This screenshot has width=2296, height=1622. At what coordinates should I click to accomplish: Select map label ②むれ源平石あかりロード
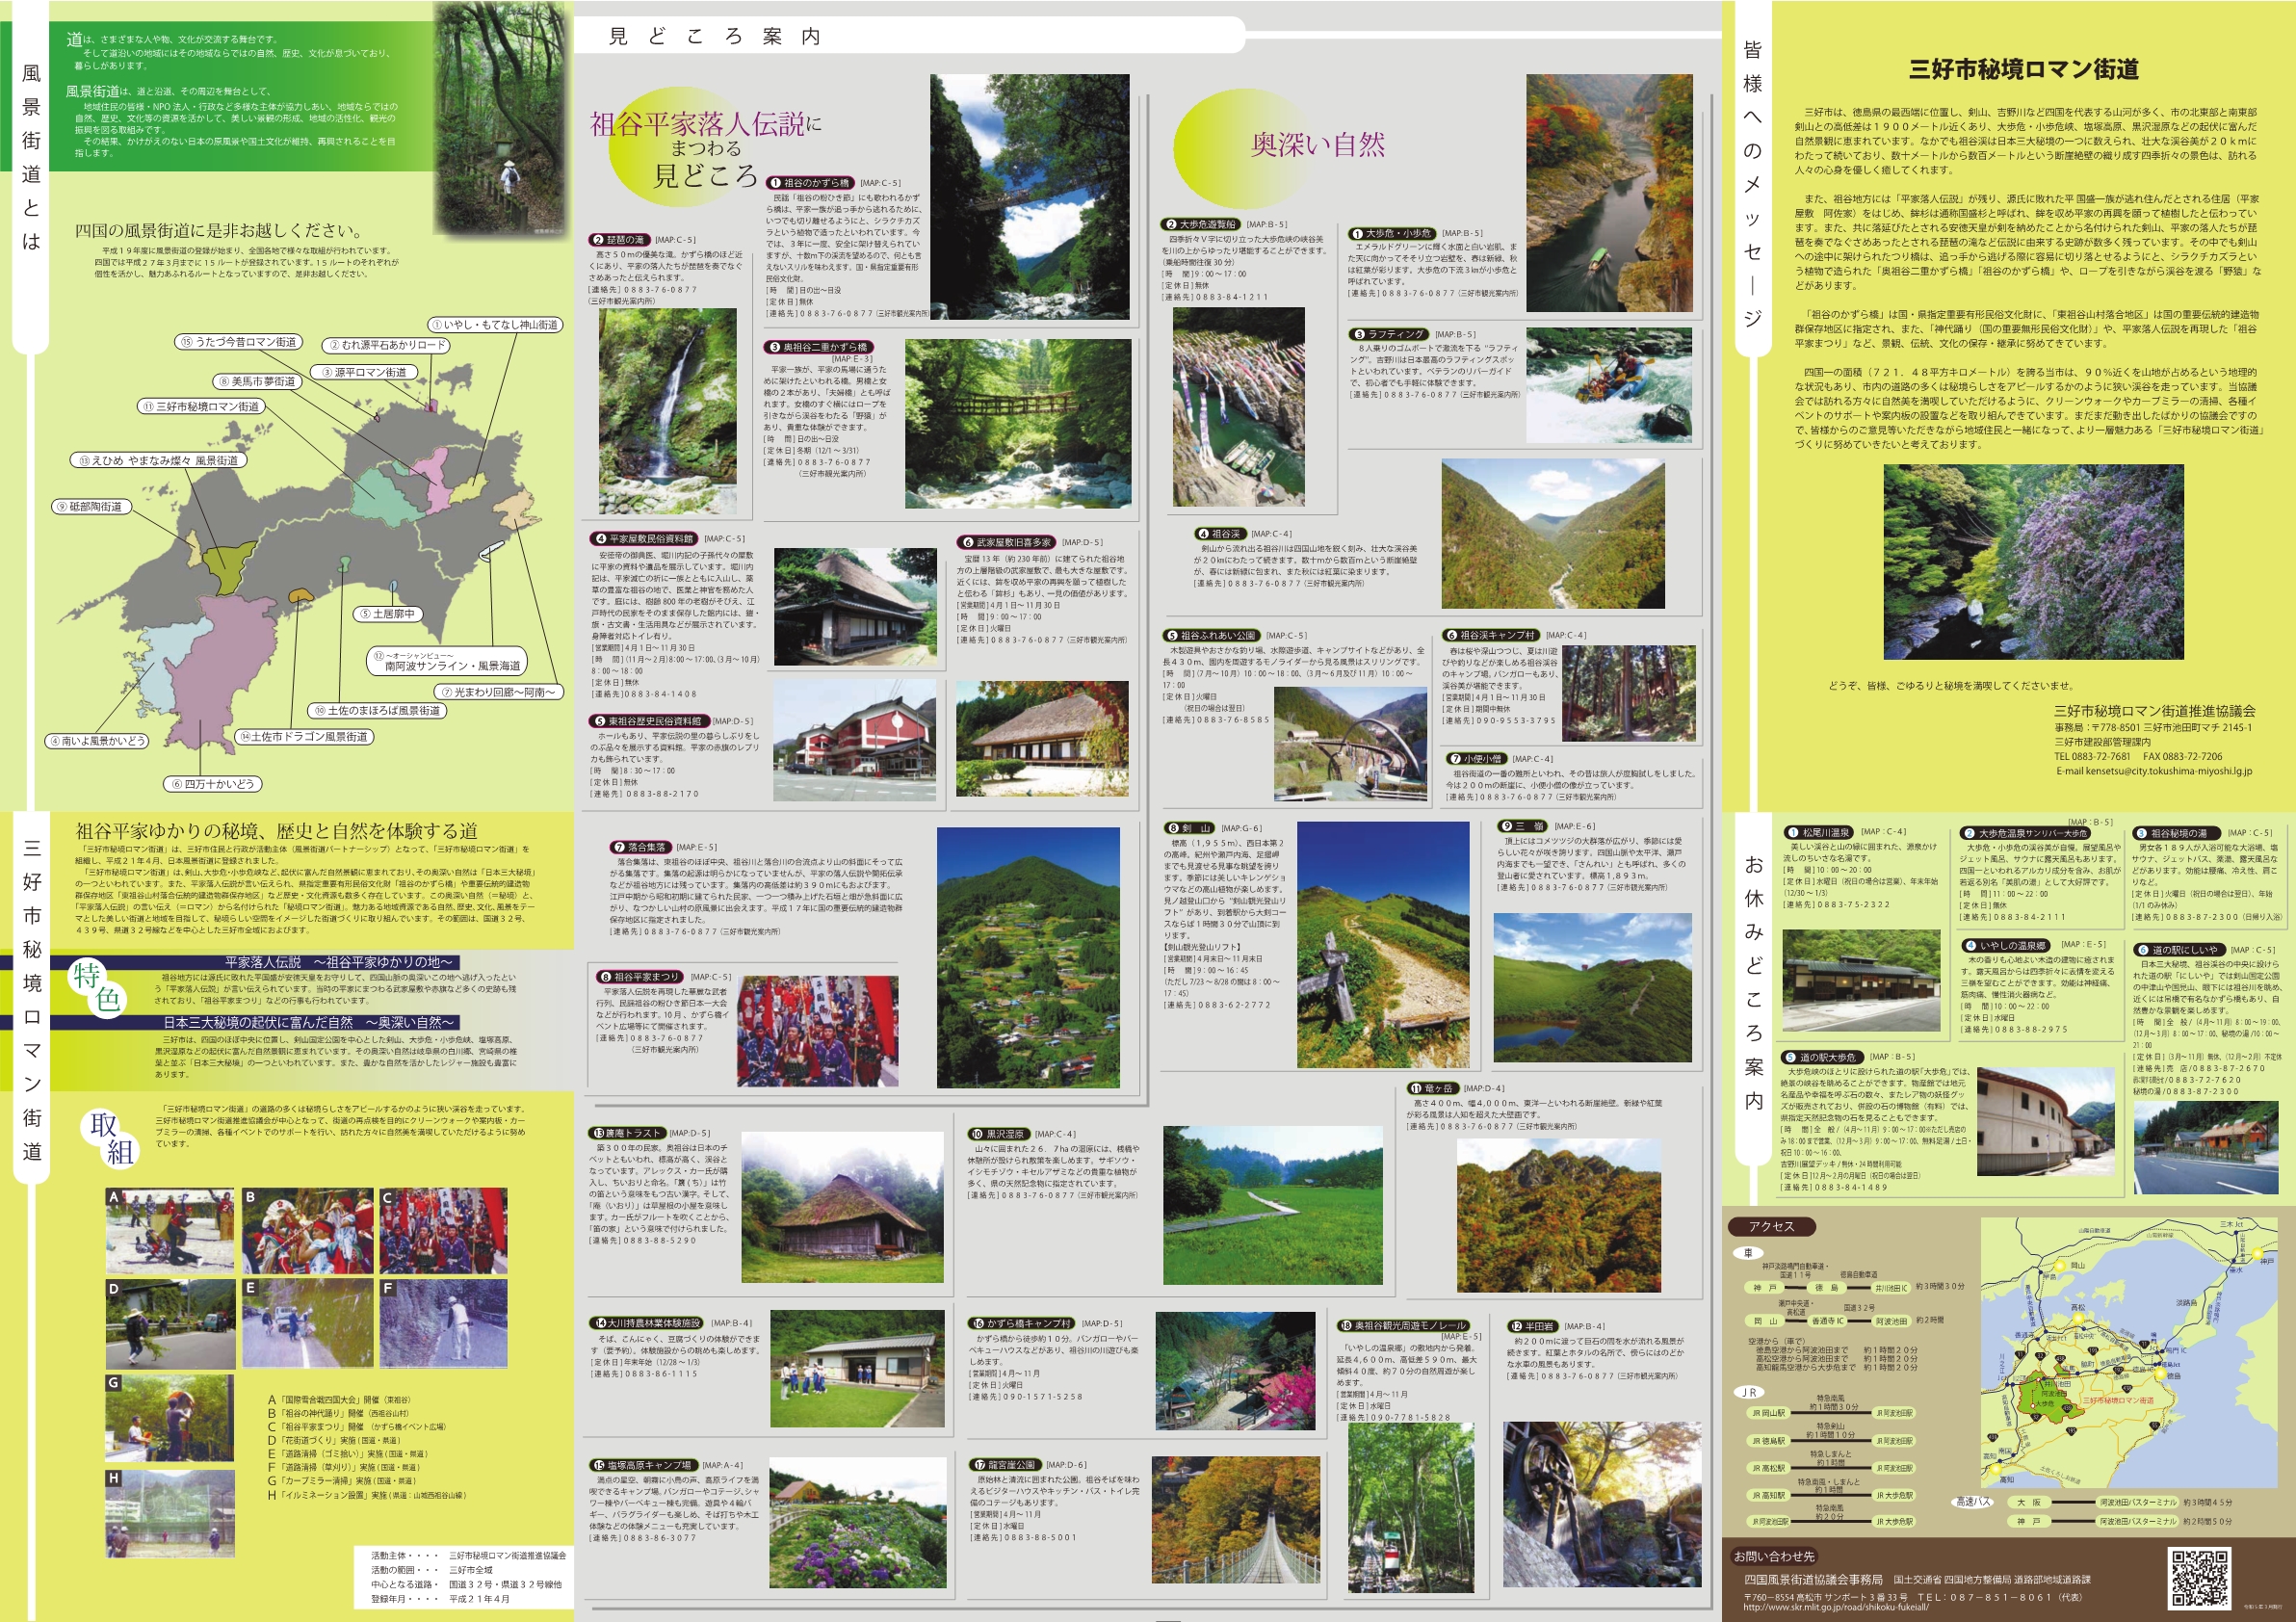coord(386,345)
